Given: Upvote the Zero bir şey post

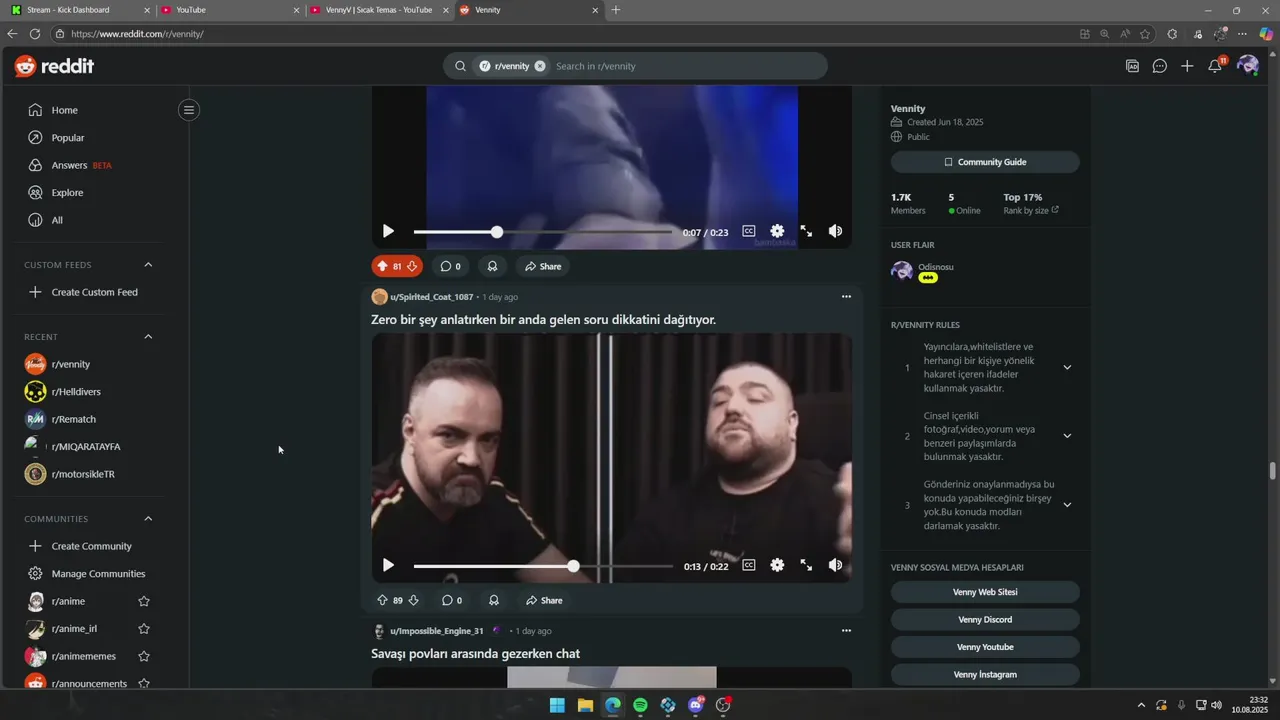Looking at the screenshot, I should [x=382, y=600].
